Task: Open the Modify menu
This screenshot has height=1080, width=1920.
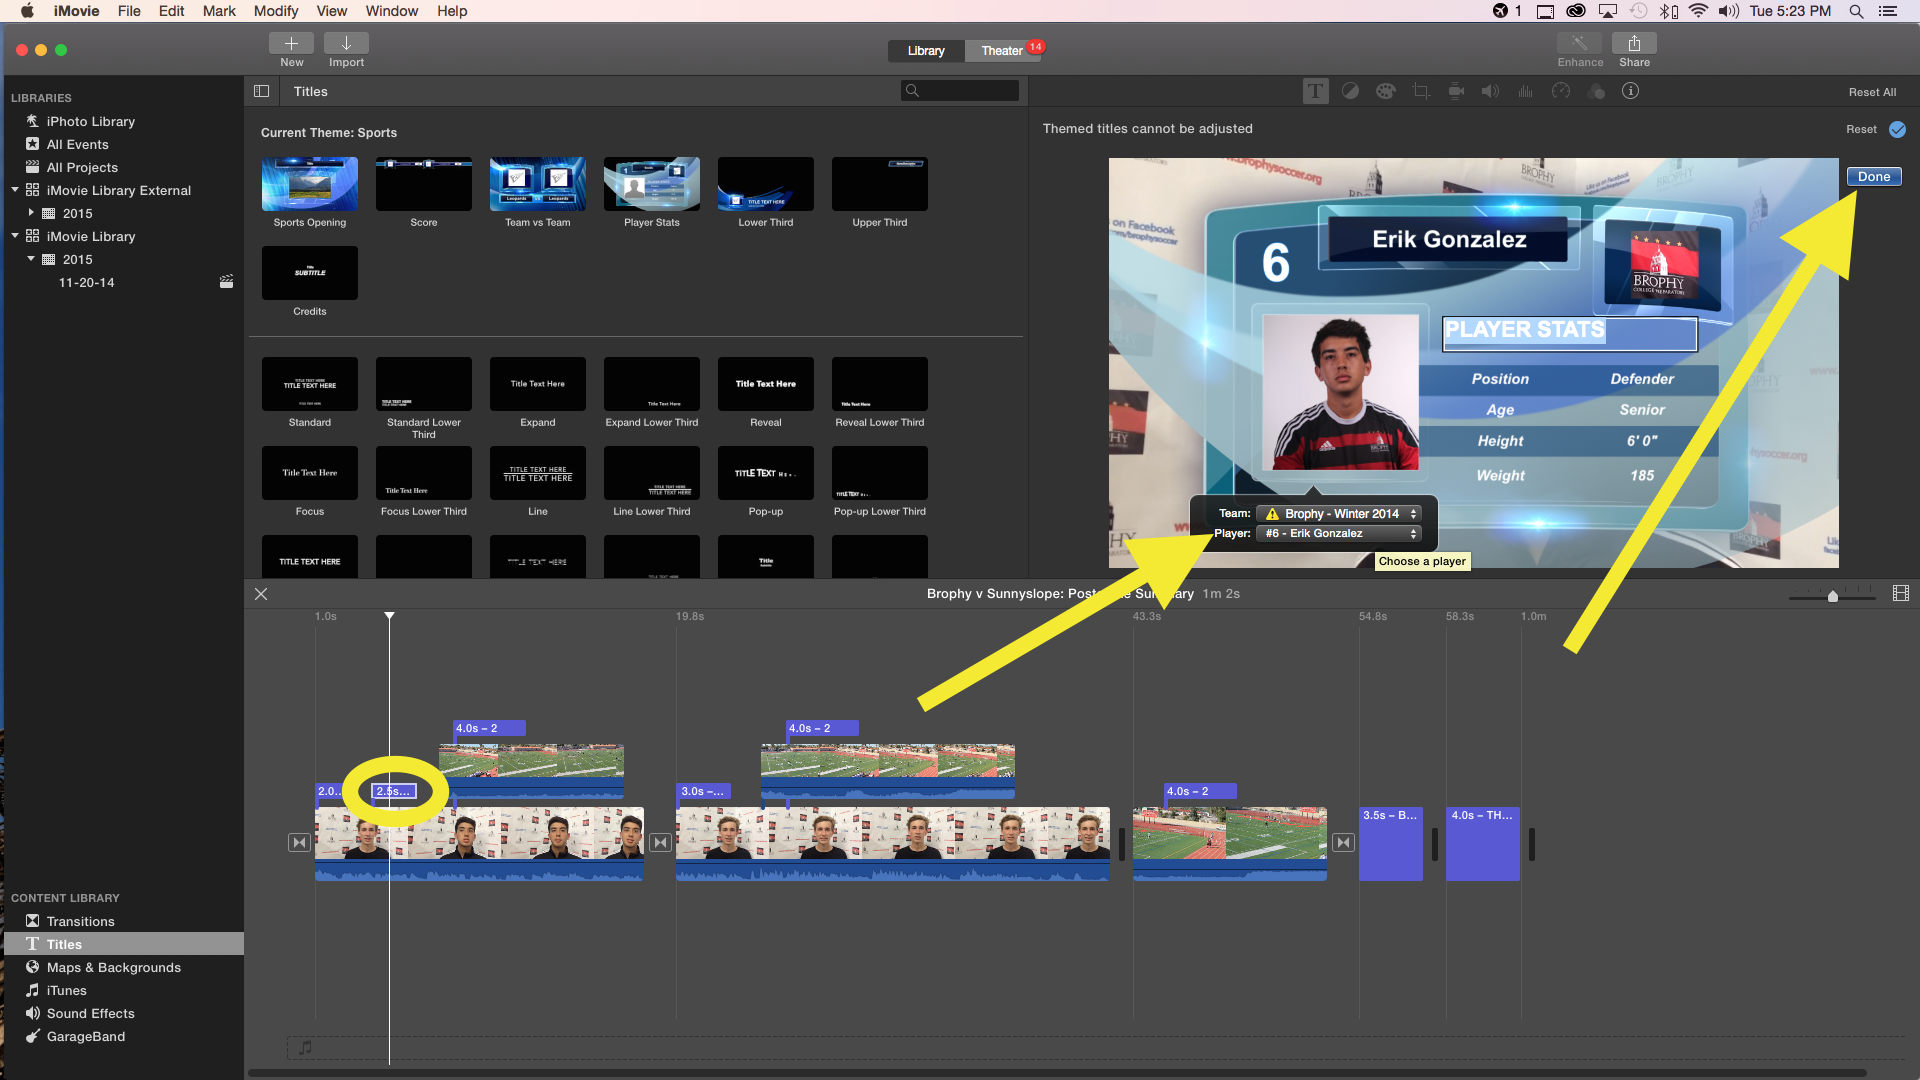Action: pos(276,11)
